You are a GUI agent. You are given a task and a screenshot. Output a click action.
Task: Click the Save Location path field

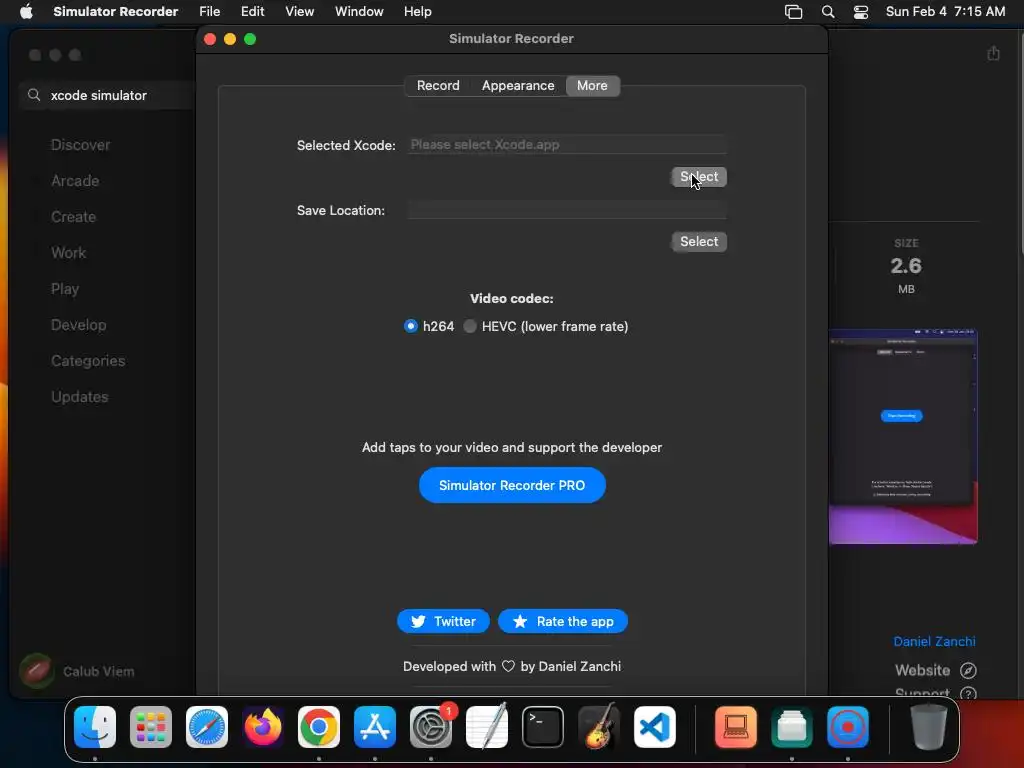click(x=567, y=210)
